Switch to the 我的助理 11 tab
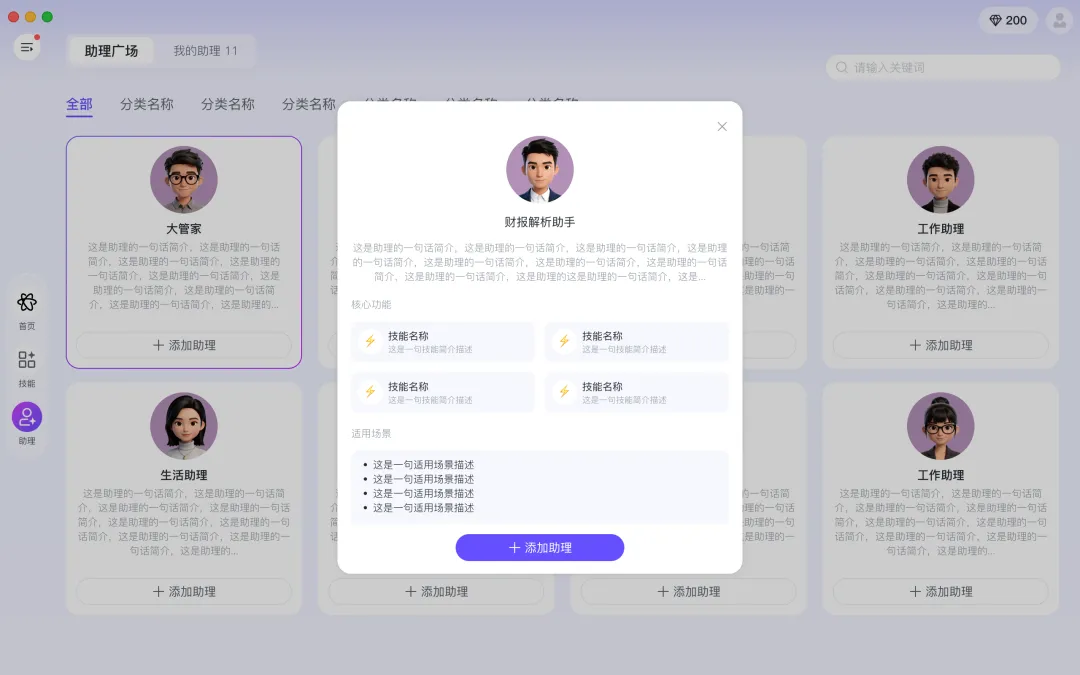Screen dimensions: 1080x675 pyautogui.click(x=205, y=51)
